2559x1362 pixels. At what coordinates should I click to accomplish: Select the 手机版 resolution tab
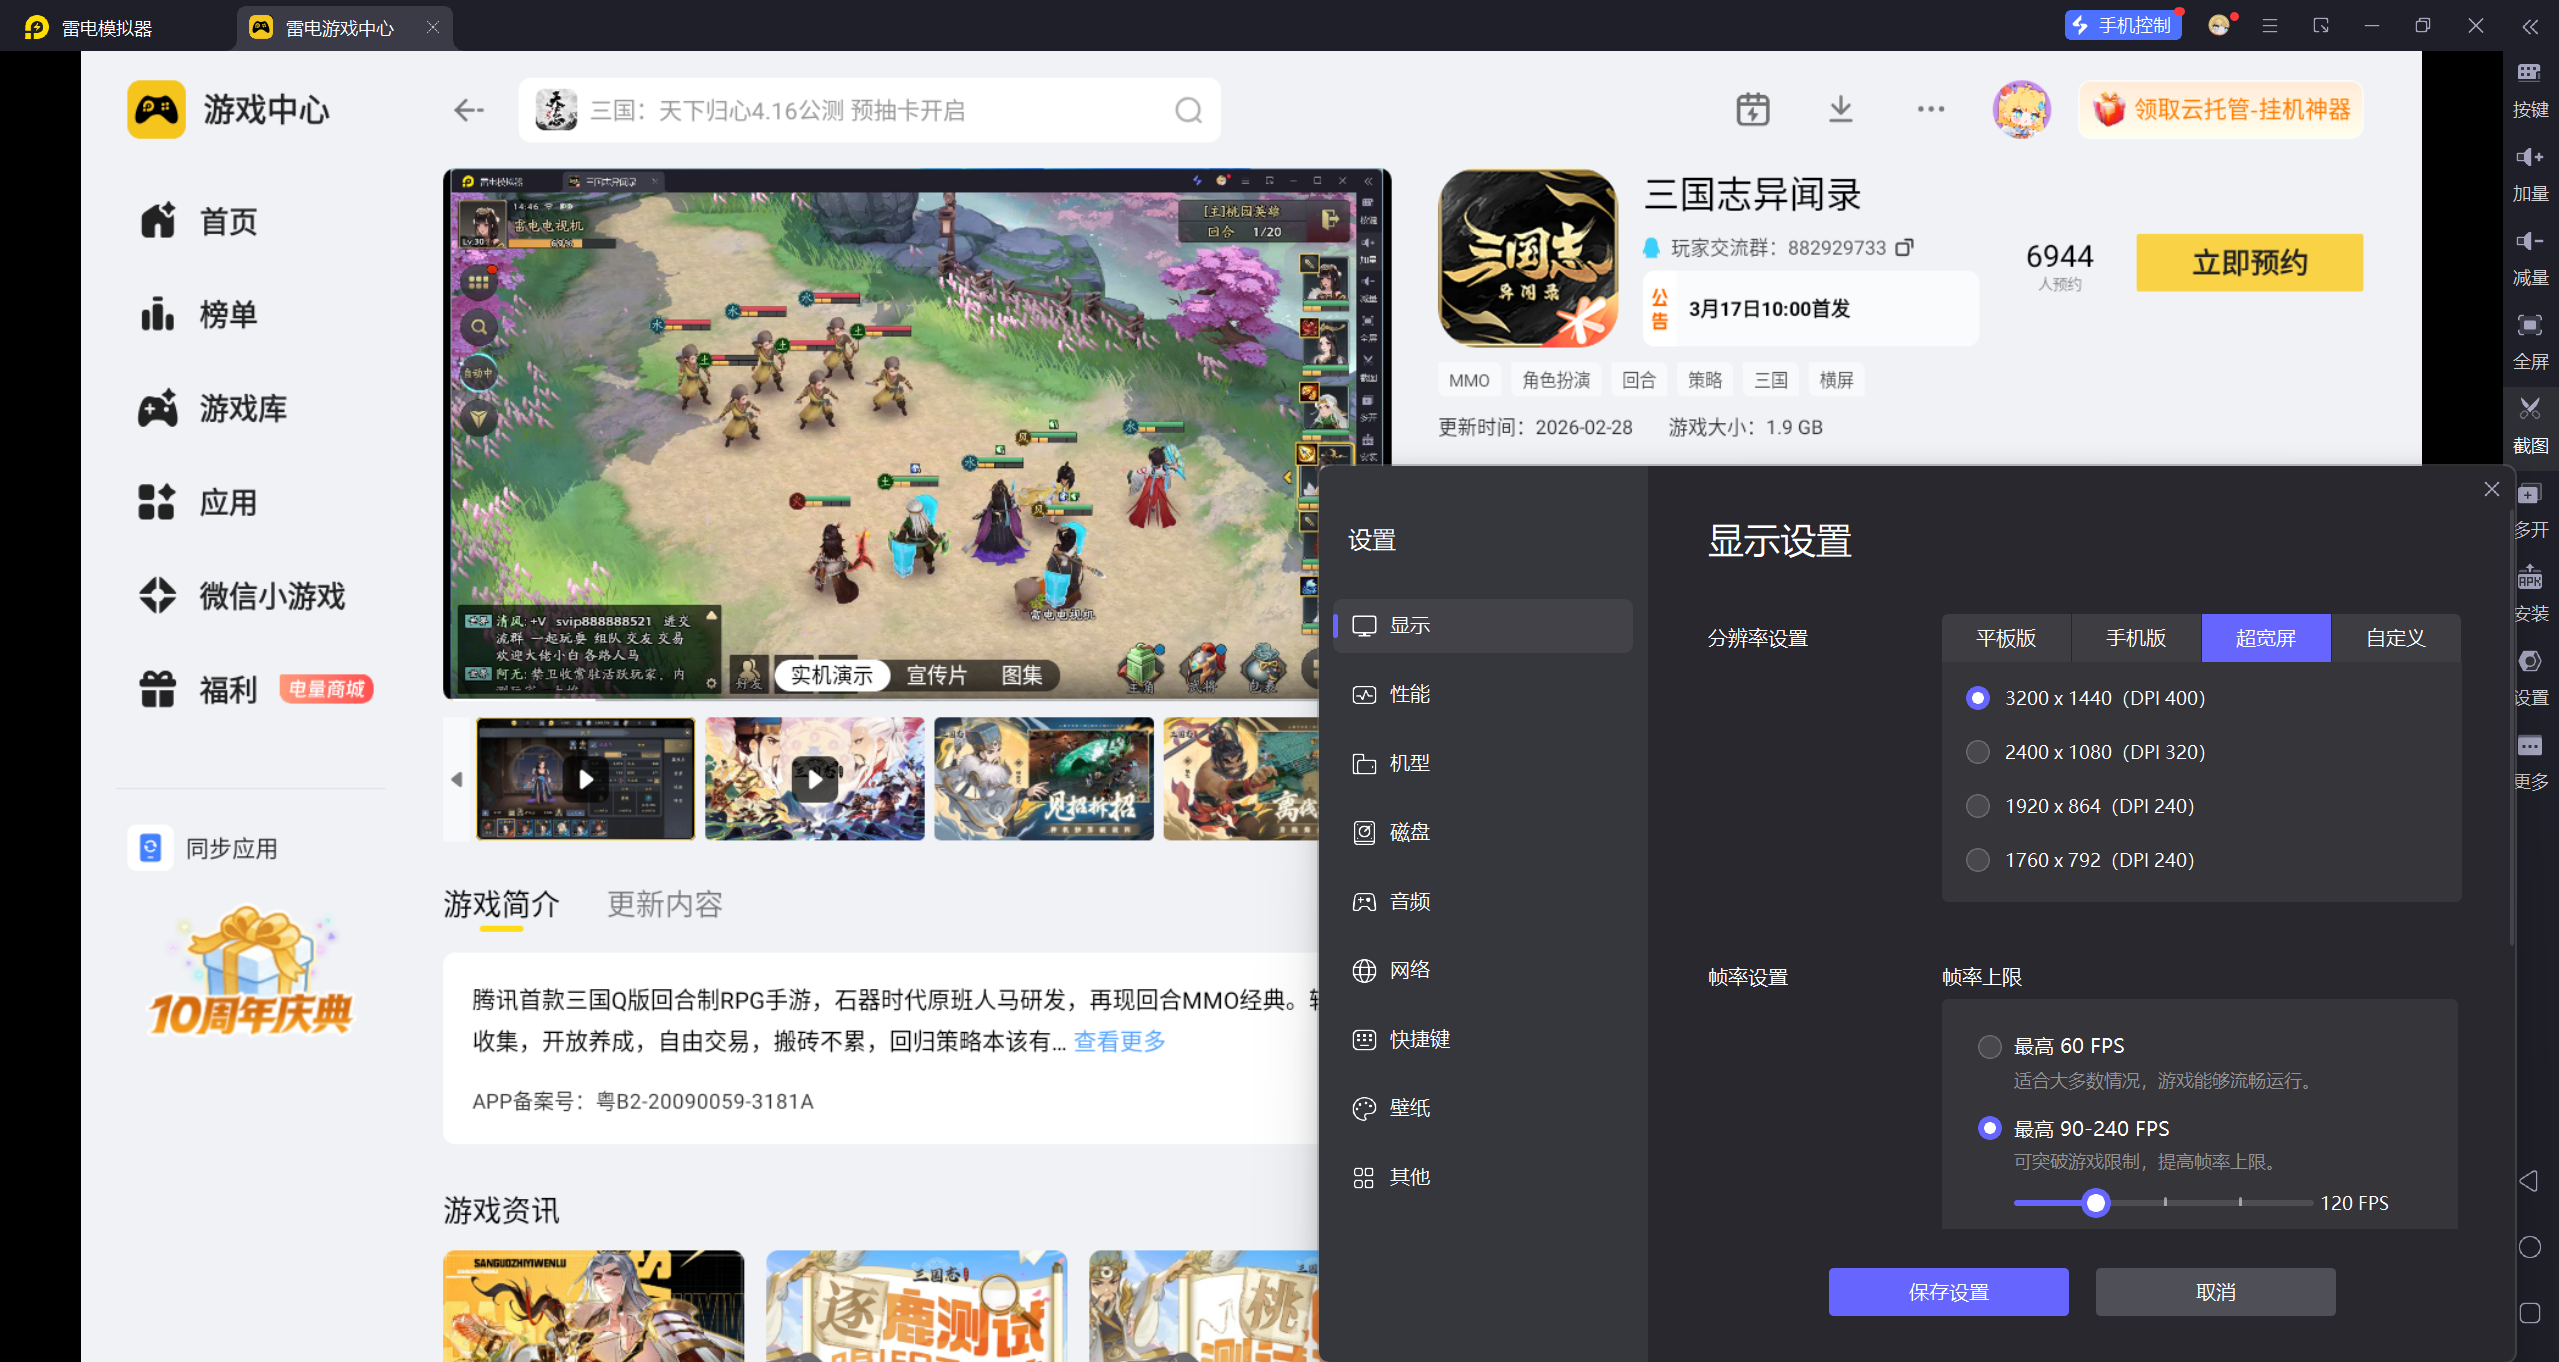tap(2135, 638)
